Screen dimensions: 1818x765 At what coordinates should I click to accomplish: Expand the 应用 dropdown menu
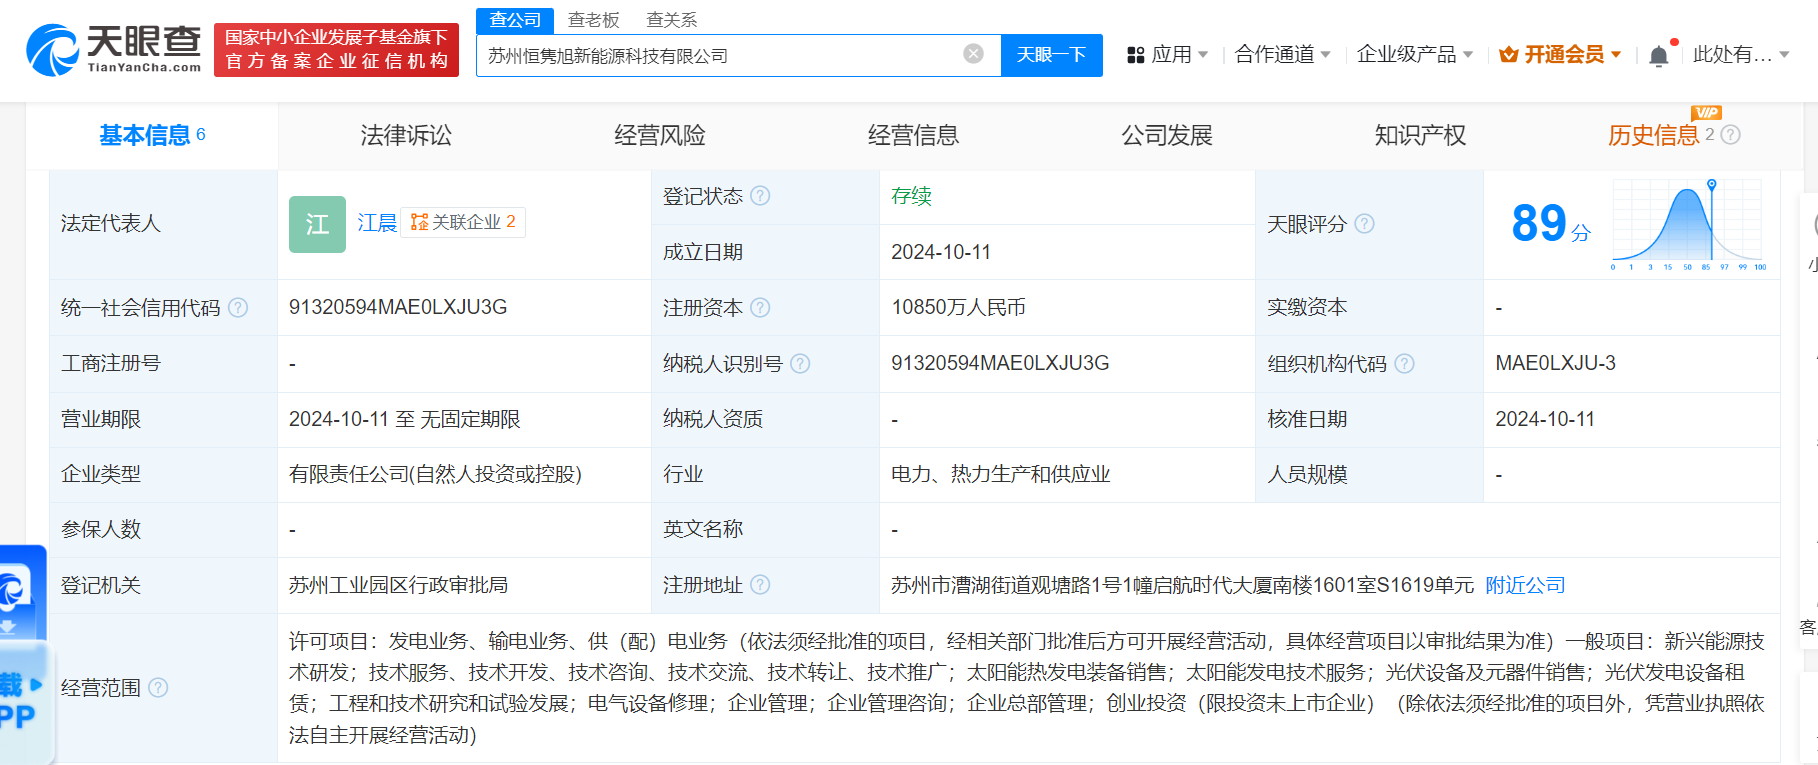pyautogui.click(x=1167, y=55)
